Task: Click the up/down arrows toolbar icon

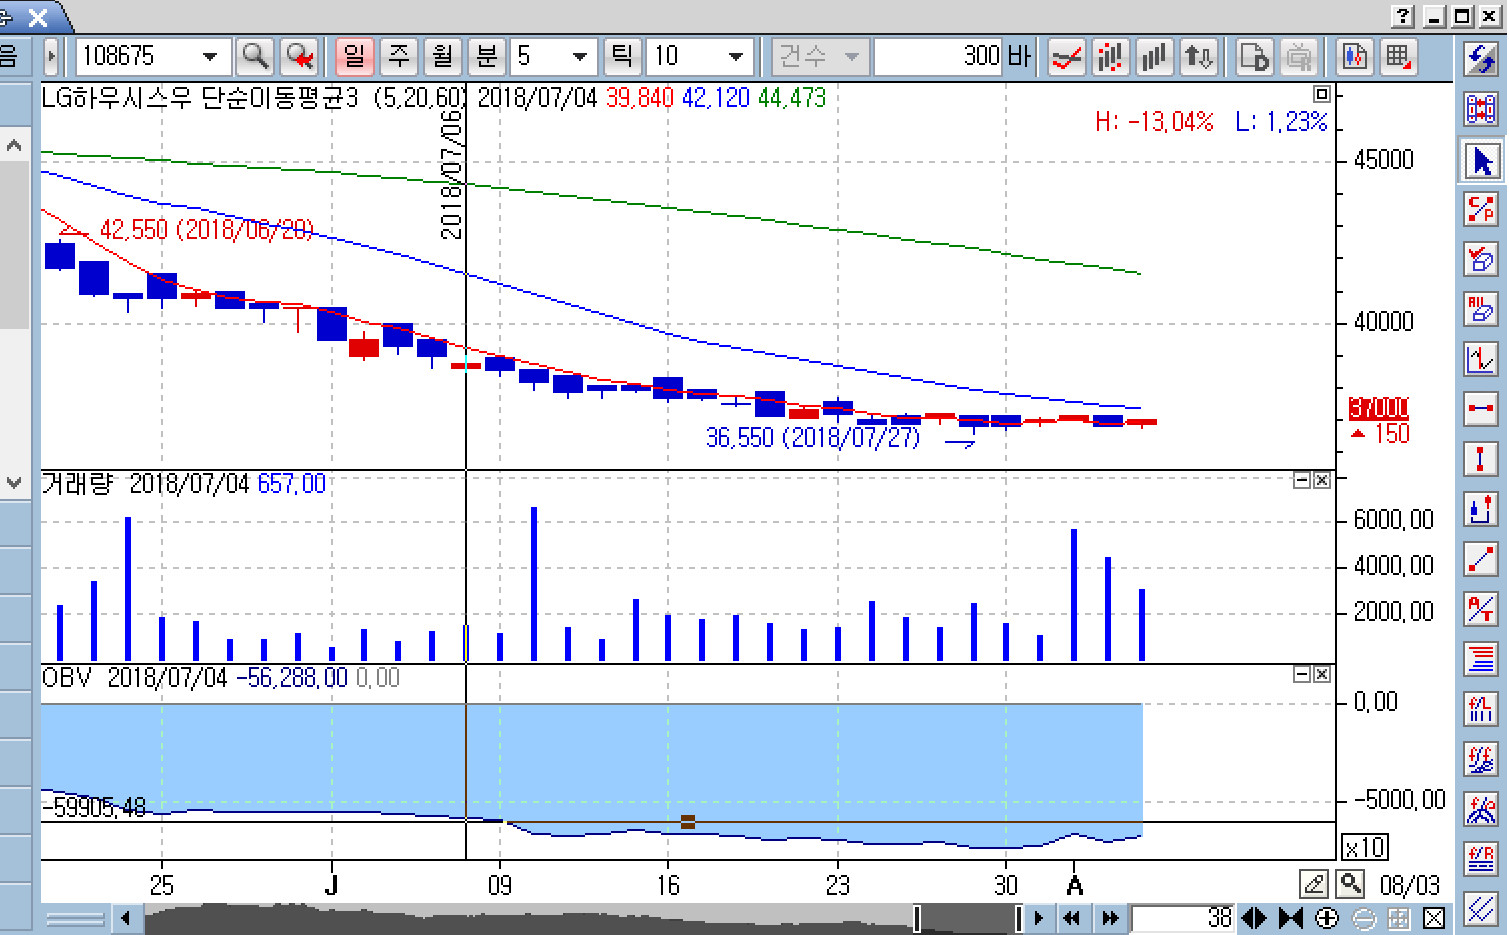Action: coord(1198,57)
